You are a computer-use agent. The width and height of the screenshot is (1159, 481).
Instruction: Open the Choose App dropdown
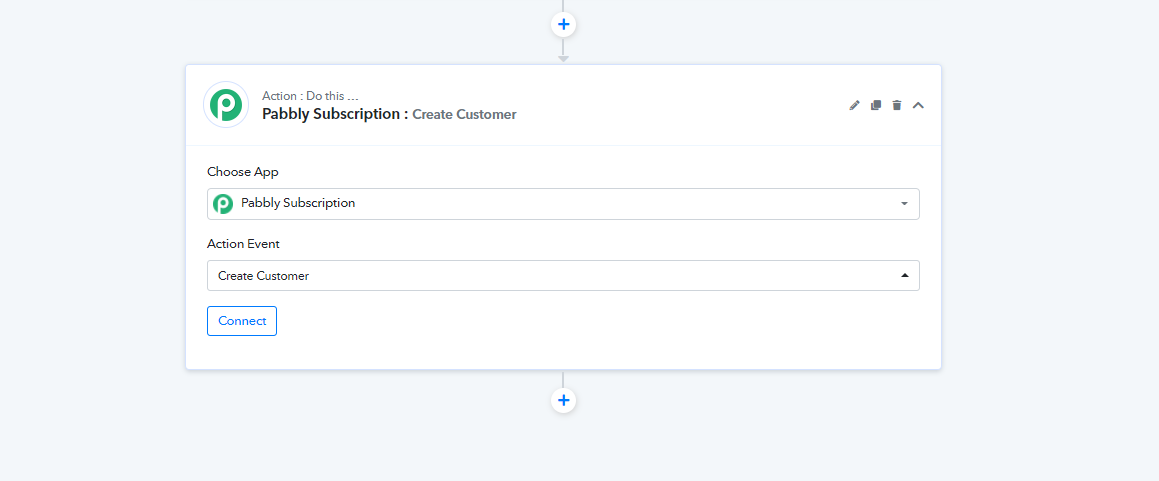click(563, 204)
